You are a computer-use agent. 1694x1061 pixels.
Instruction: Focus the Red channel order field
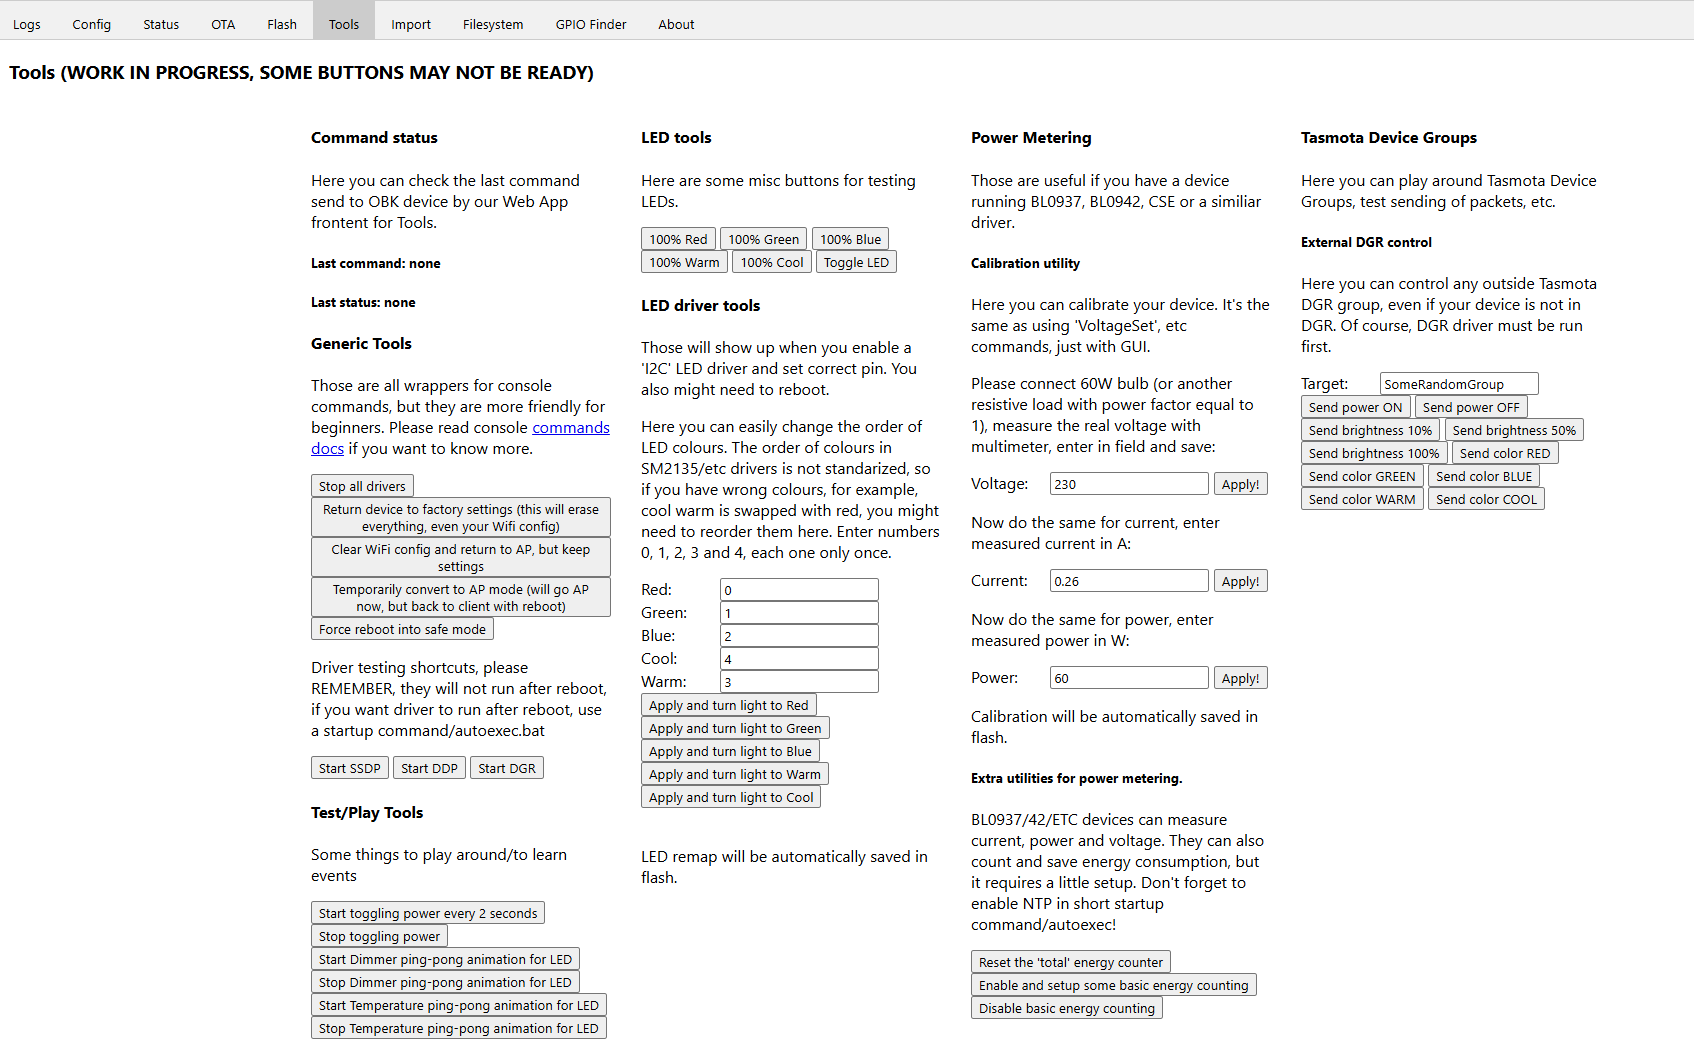[x=799, y=590]
